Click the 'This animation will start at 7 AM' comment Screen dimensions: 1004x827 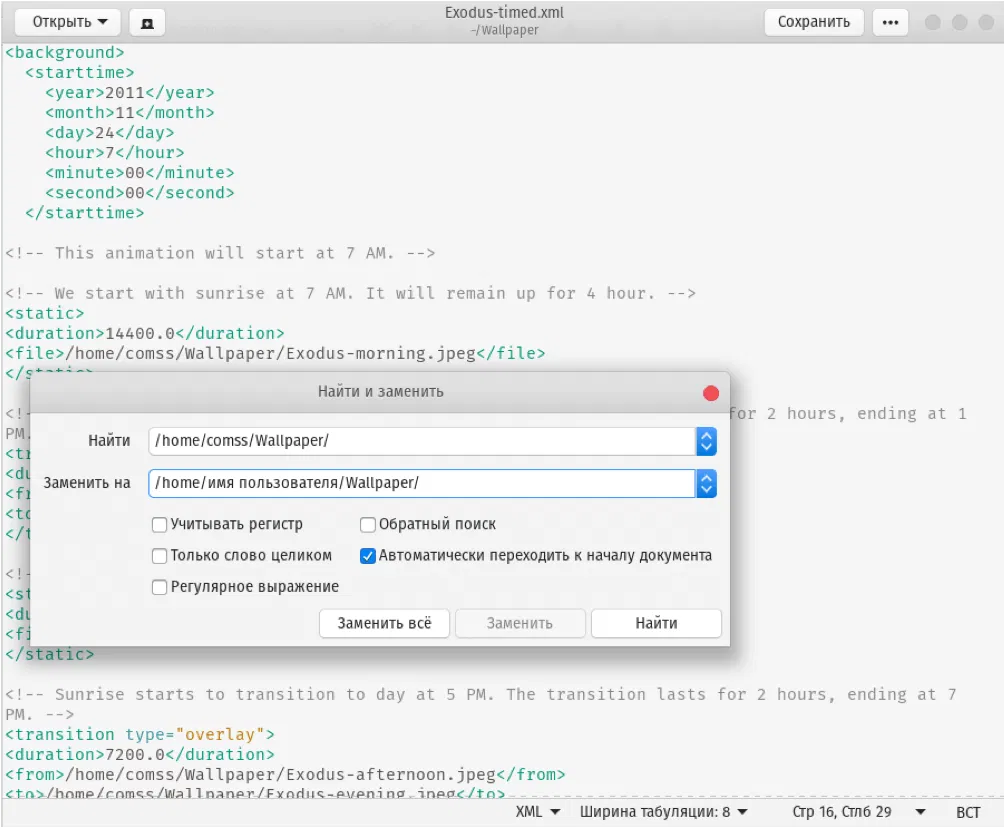pos(220,253)
